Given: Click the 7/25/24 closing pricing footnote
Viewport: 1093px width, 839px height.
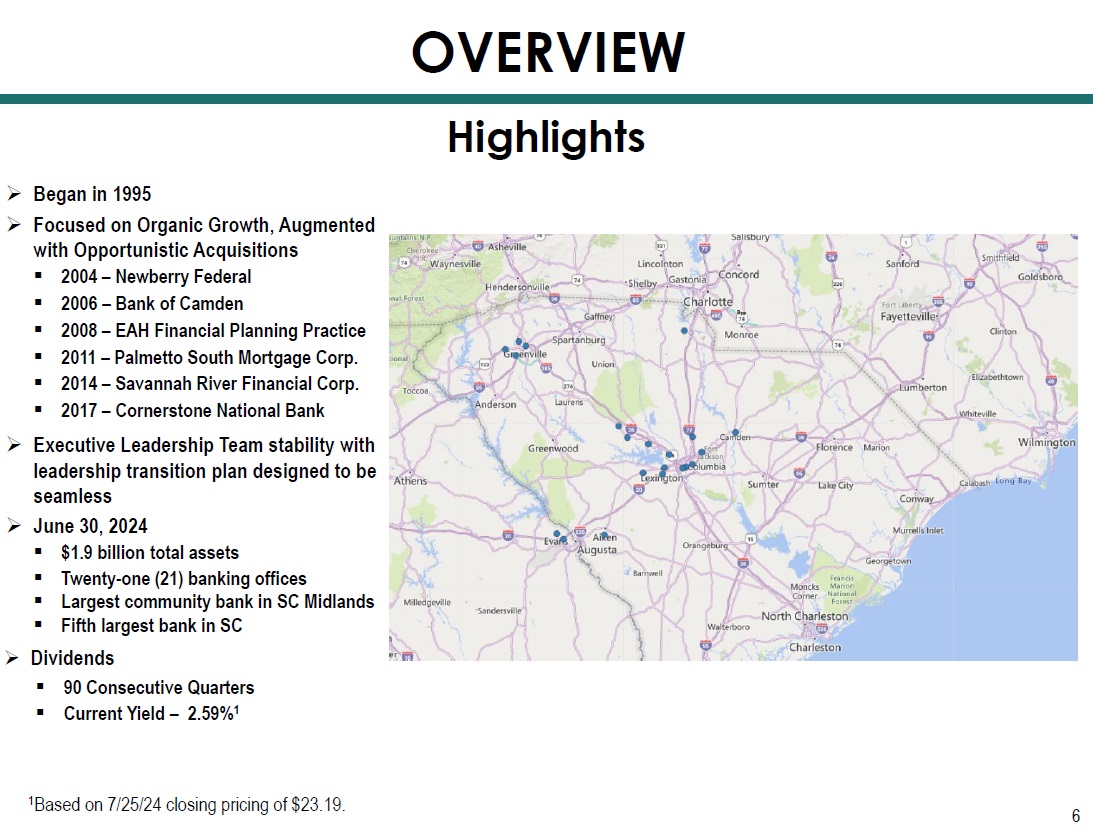Looking at the screenshot, I should coord(187,805).
